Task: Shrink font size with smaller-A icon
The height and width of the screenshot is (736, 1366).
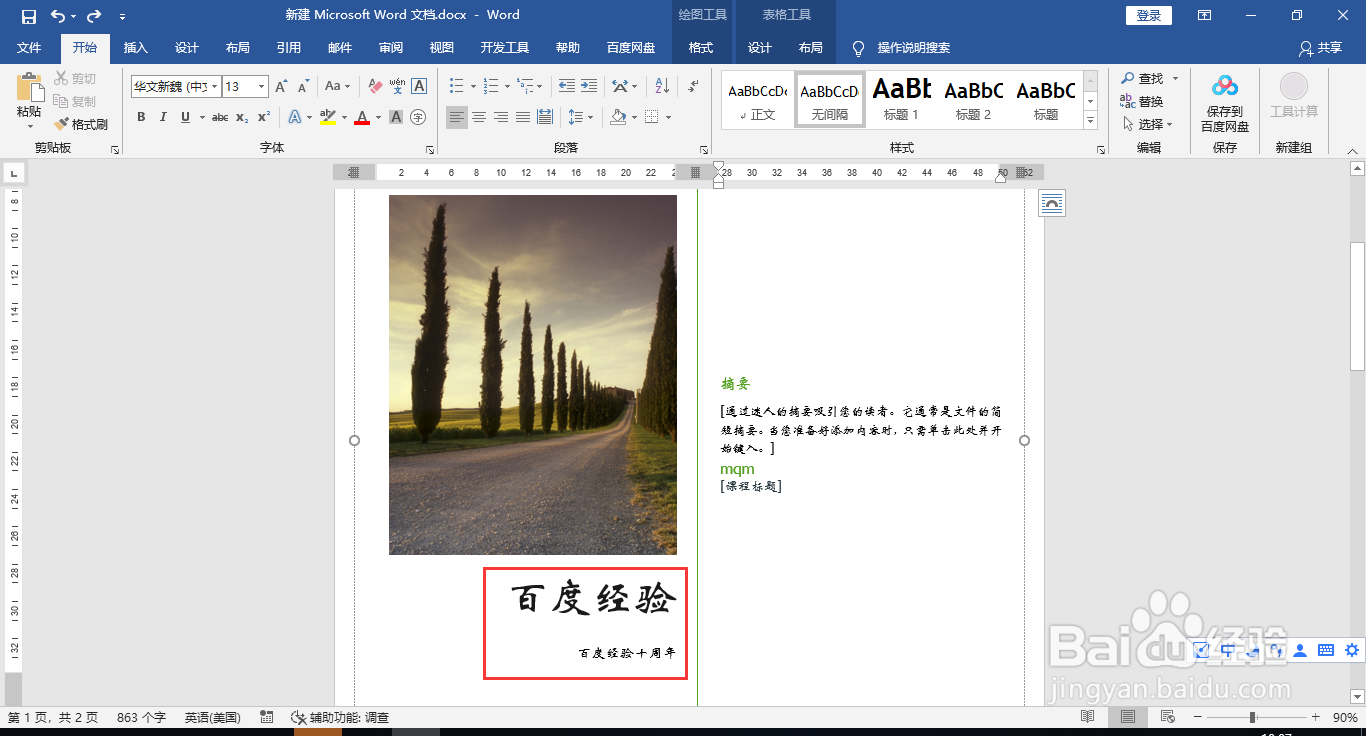Action: pyautogui.click(x=305, y=86)
